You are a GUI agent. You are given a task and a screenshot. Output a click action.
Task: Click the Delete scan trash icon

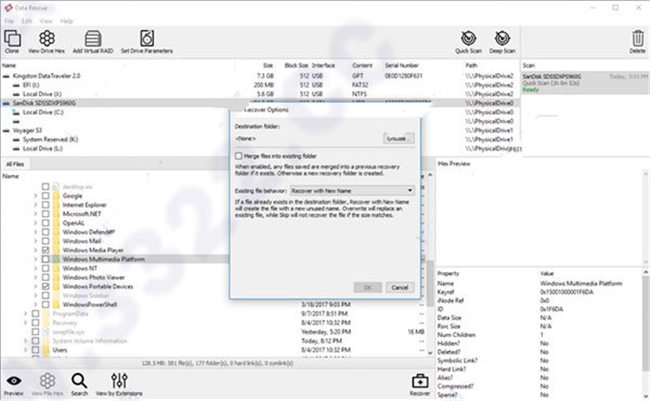(x=638, y=41)
